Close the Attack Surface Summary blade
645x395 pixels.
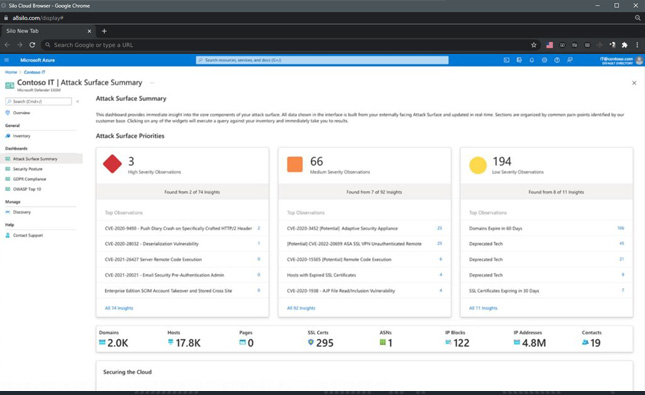click(x=634, y=83)
